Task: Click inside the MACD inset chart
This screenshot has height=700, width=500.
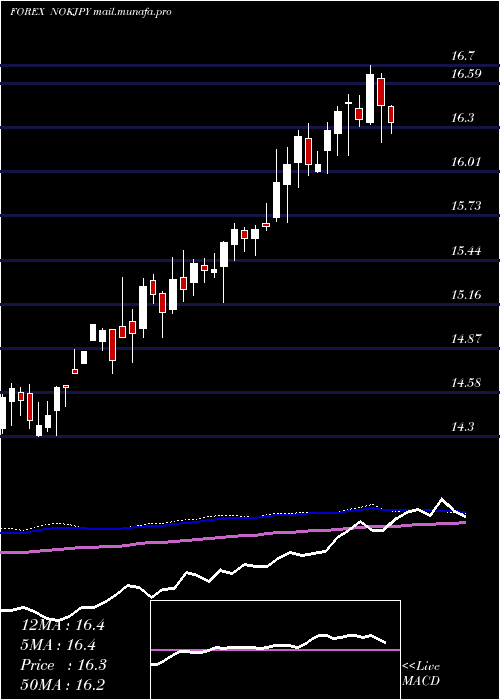Action: [275, 650]
